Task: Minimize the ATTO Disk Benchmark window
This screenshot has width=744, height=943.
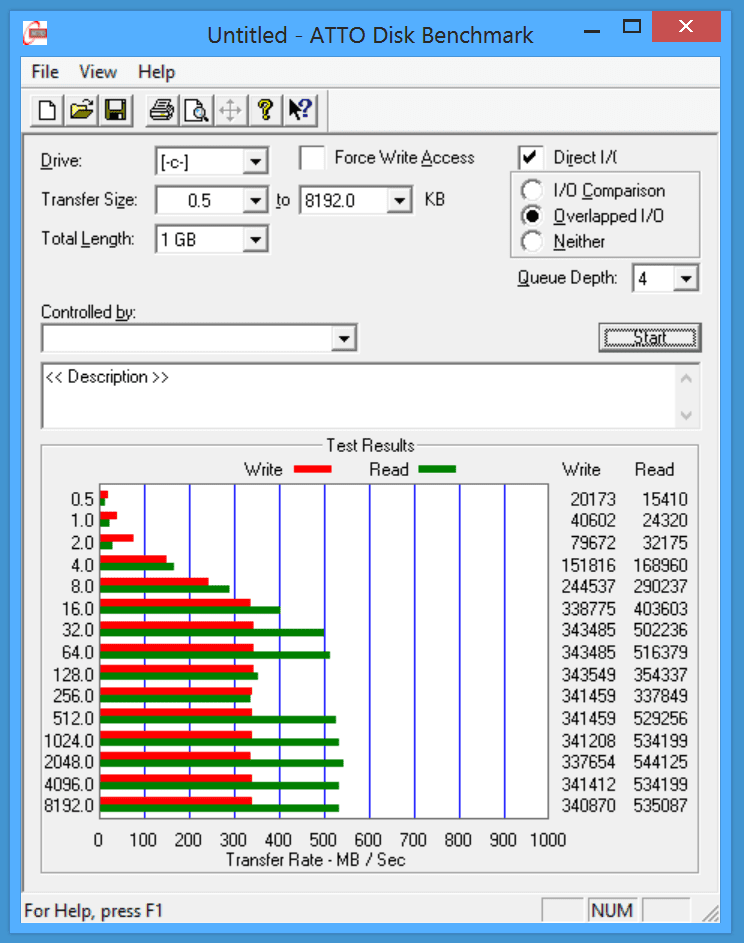Action: pyautogui.click(x=592, y=29)
